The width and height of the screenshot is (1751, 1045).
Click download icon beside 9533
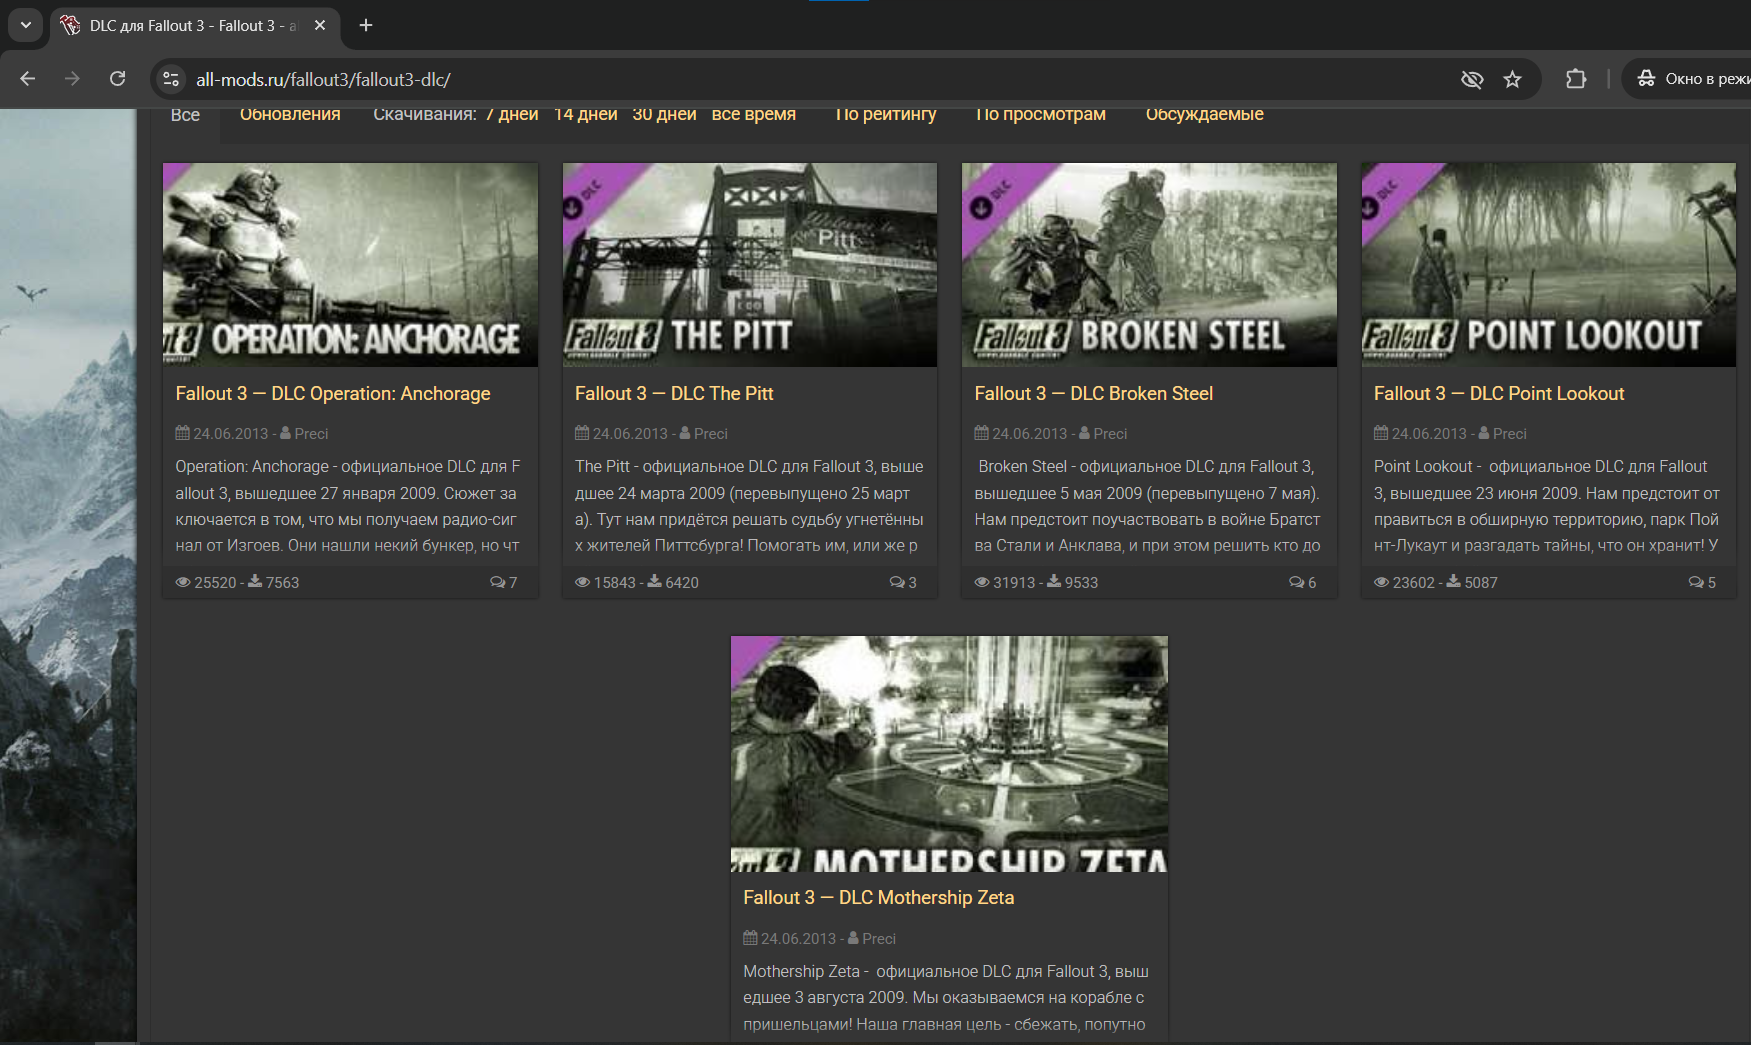coord(1054,581)
